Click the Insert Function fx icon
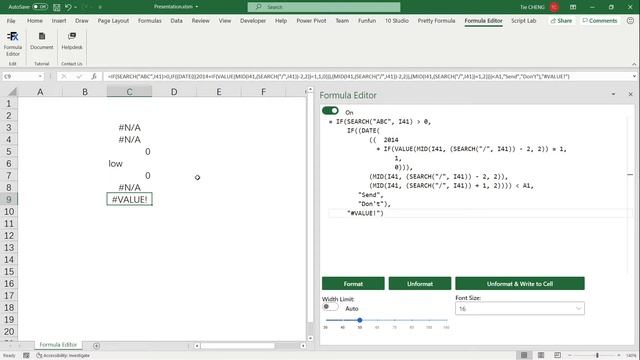Screen dimensions: 640x360 [94, 76]
